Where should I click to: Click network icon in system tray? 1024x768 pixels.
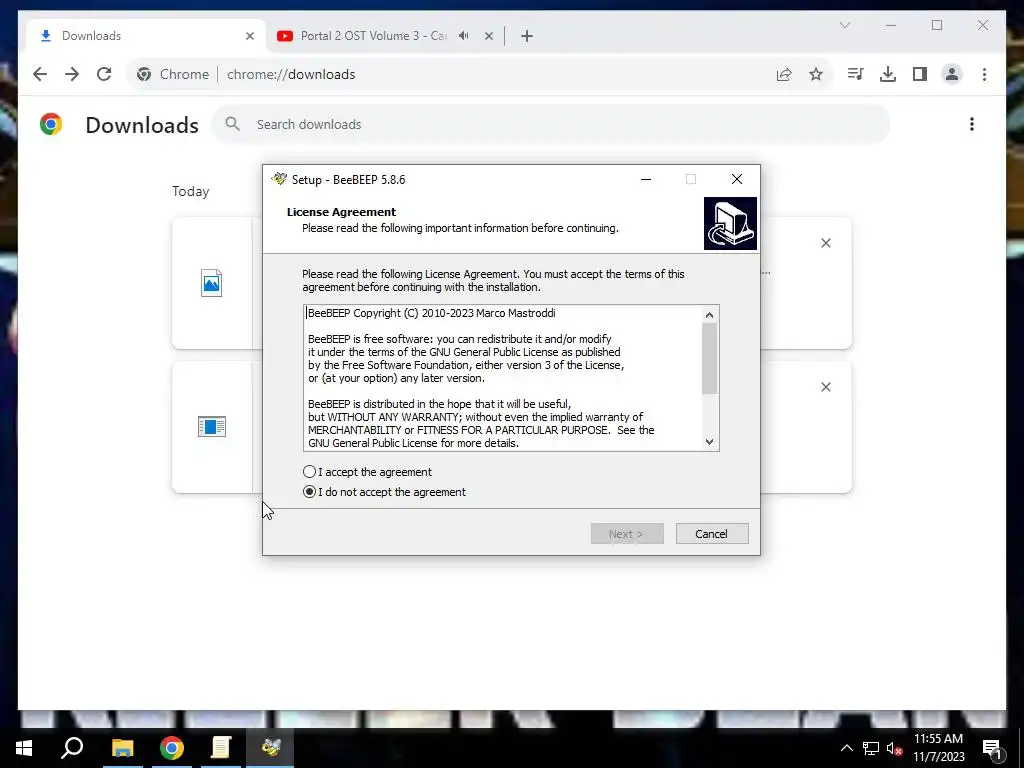(x=871, y=748)
